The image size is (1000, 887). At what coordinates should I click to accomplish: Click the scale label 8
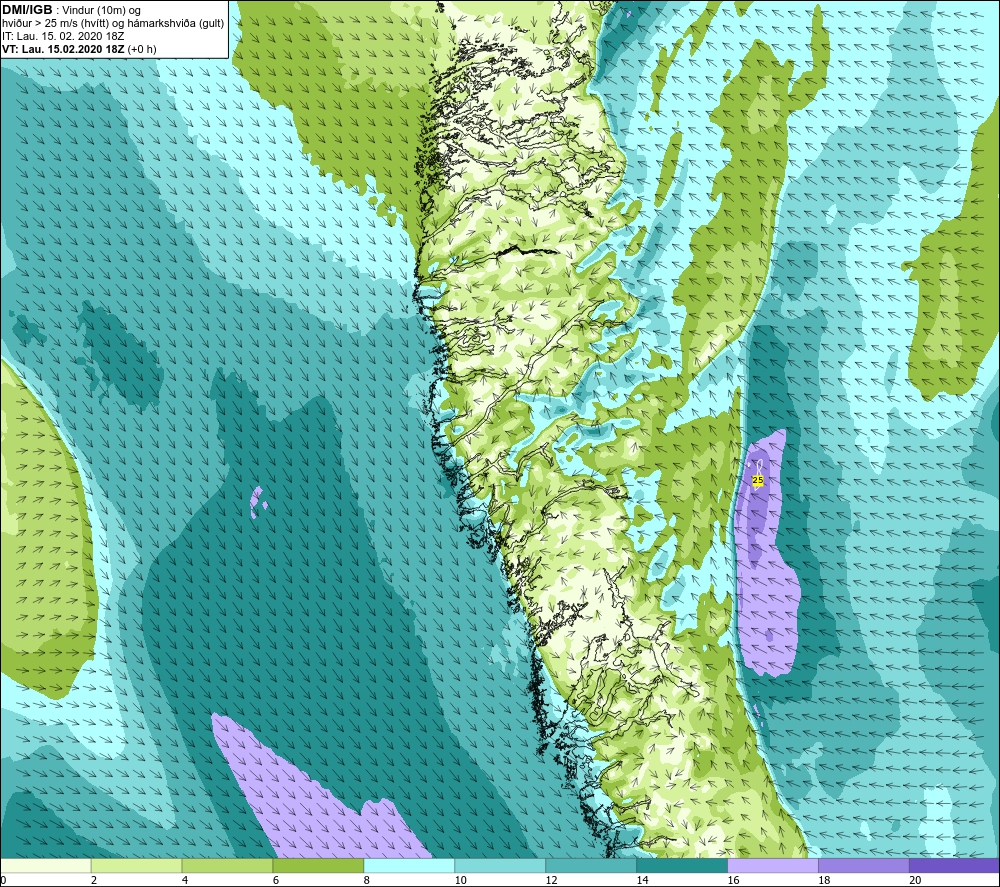(x=367, y=880)
